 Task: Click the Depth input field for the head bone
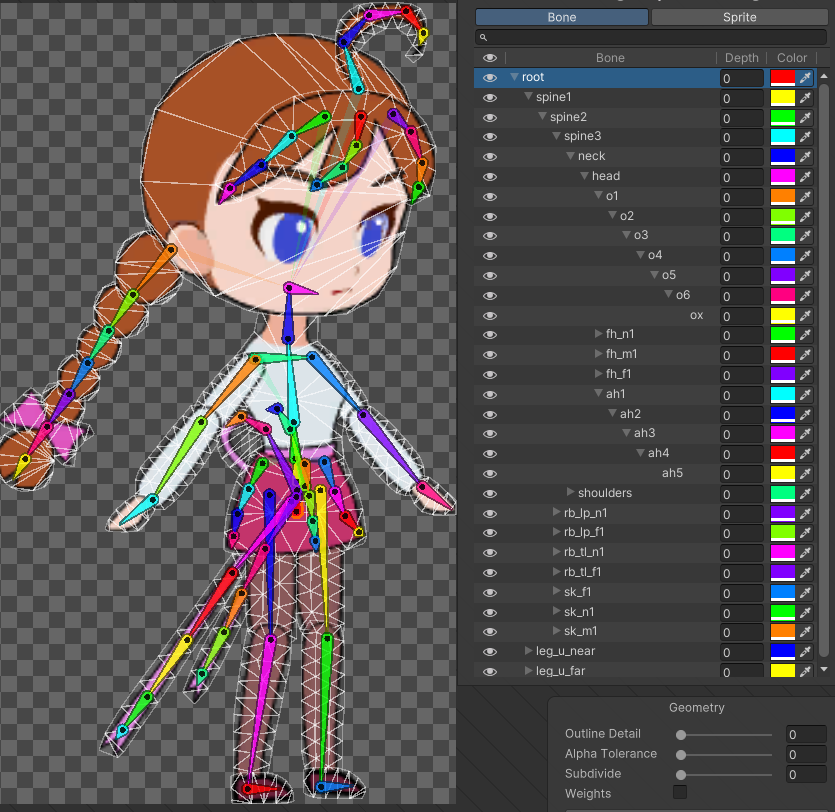(x=741, y=176)
